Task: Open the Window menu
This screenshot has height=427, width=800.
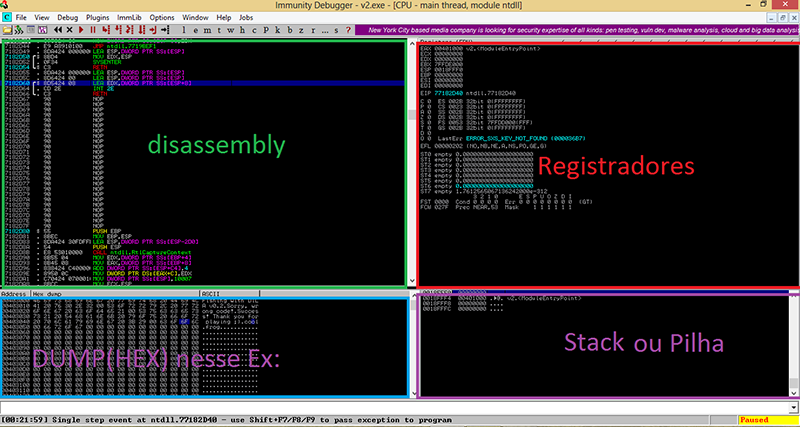Action: (195, 17)
